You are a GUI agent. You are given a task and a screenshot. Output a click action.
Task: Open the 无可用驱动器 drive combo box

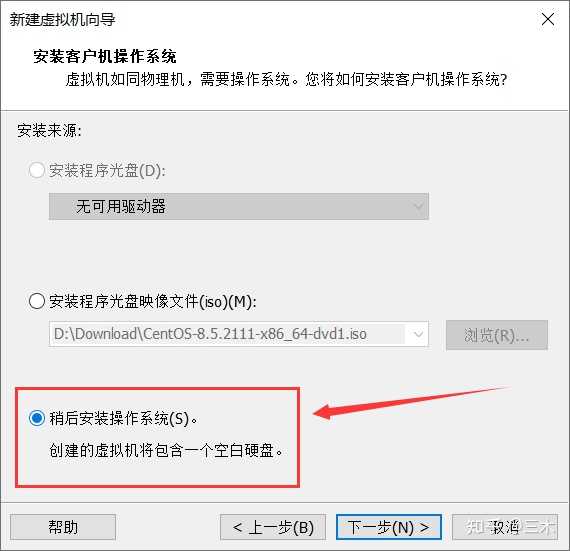coord(239,206)
